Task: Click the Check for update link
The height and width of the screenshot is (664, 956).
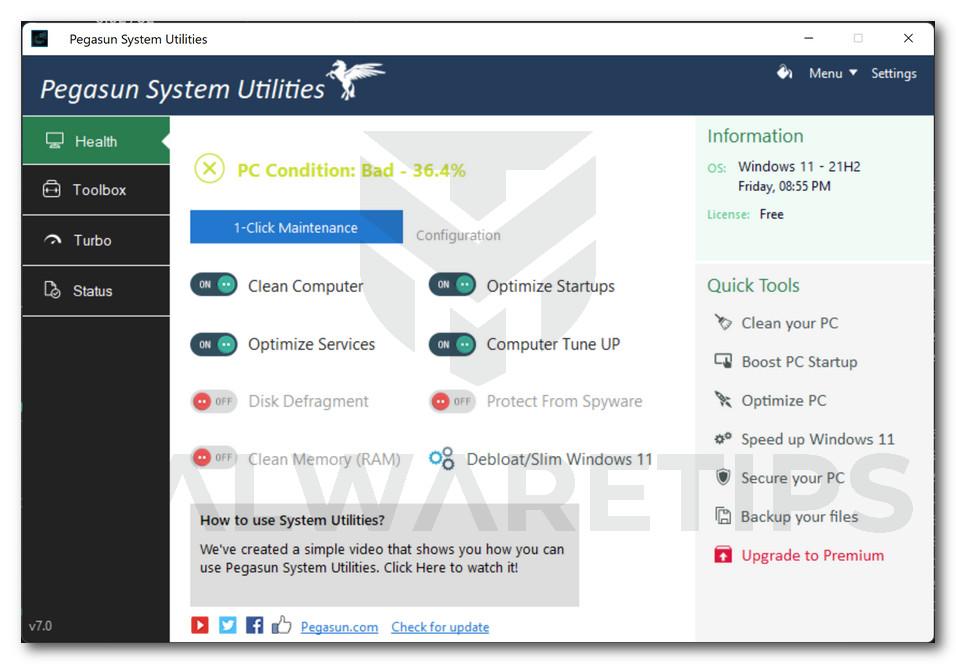Action: point(440,627)
